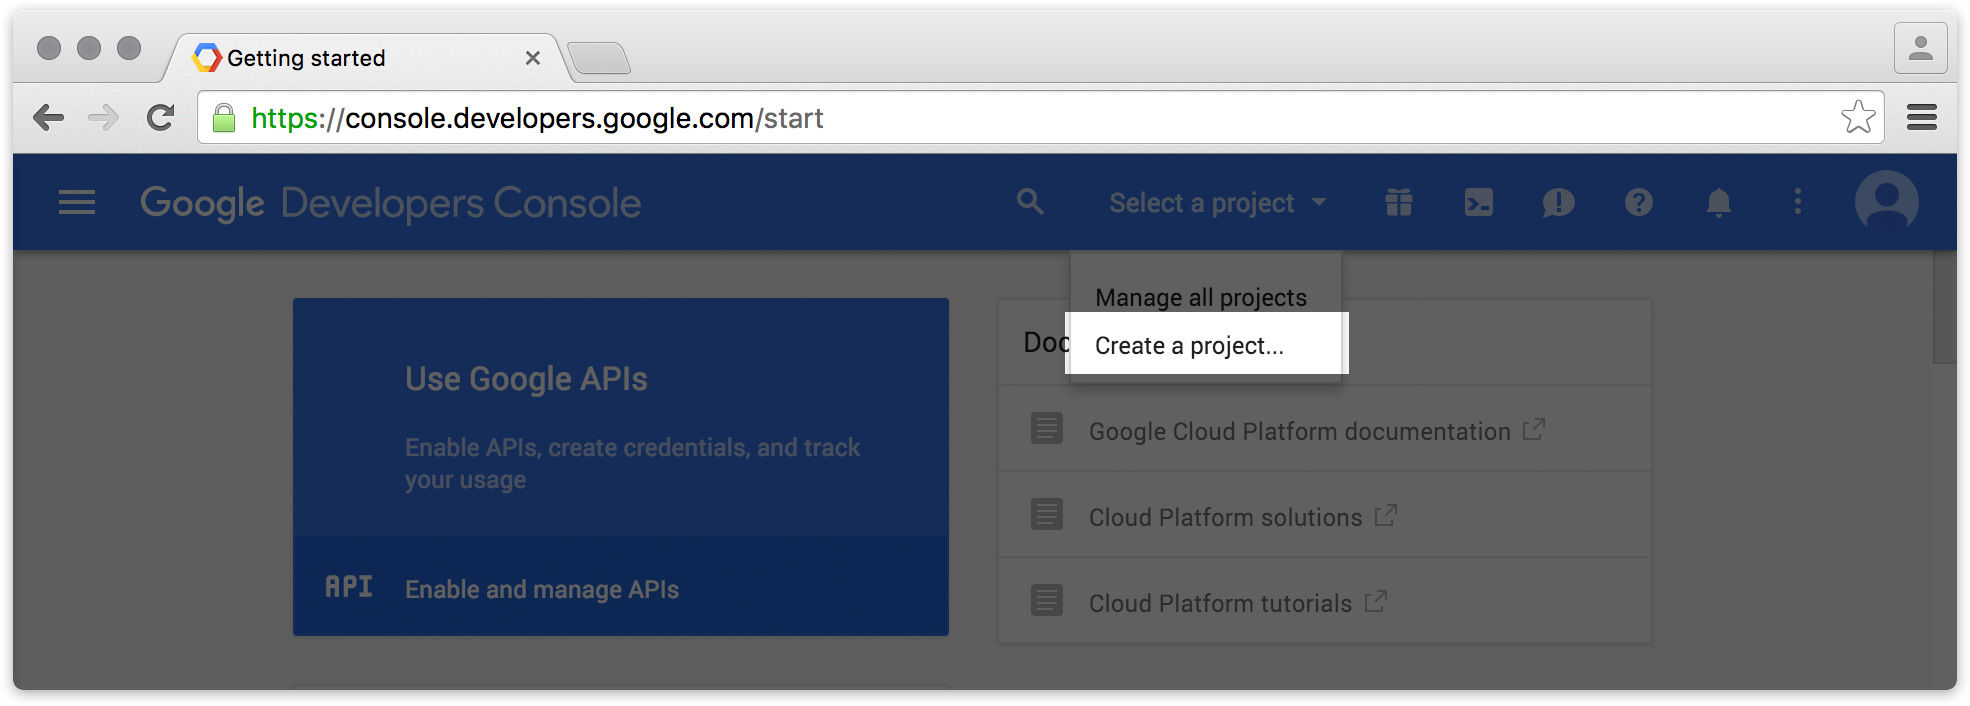
Task: Select Create a project... menu item
Action: click(x=1189, y=346)
